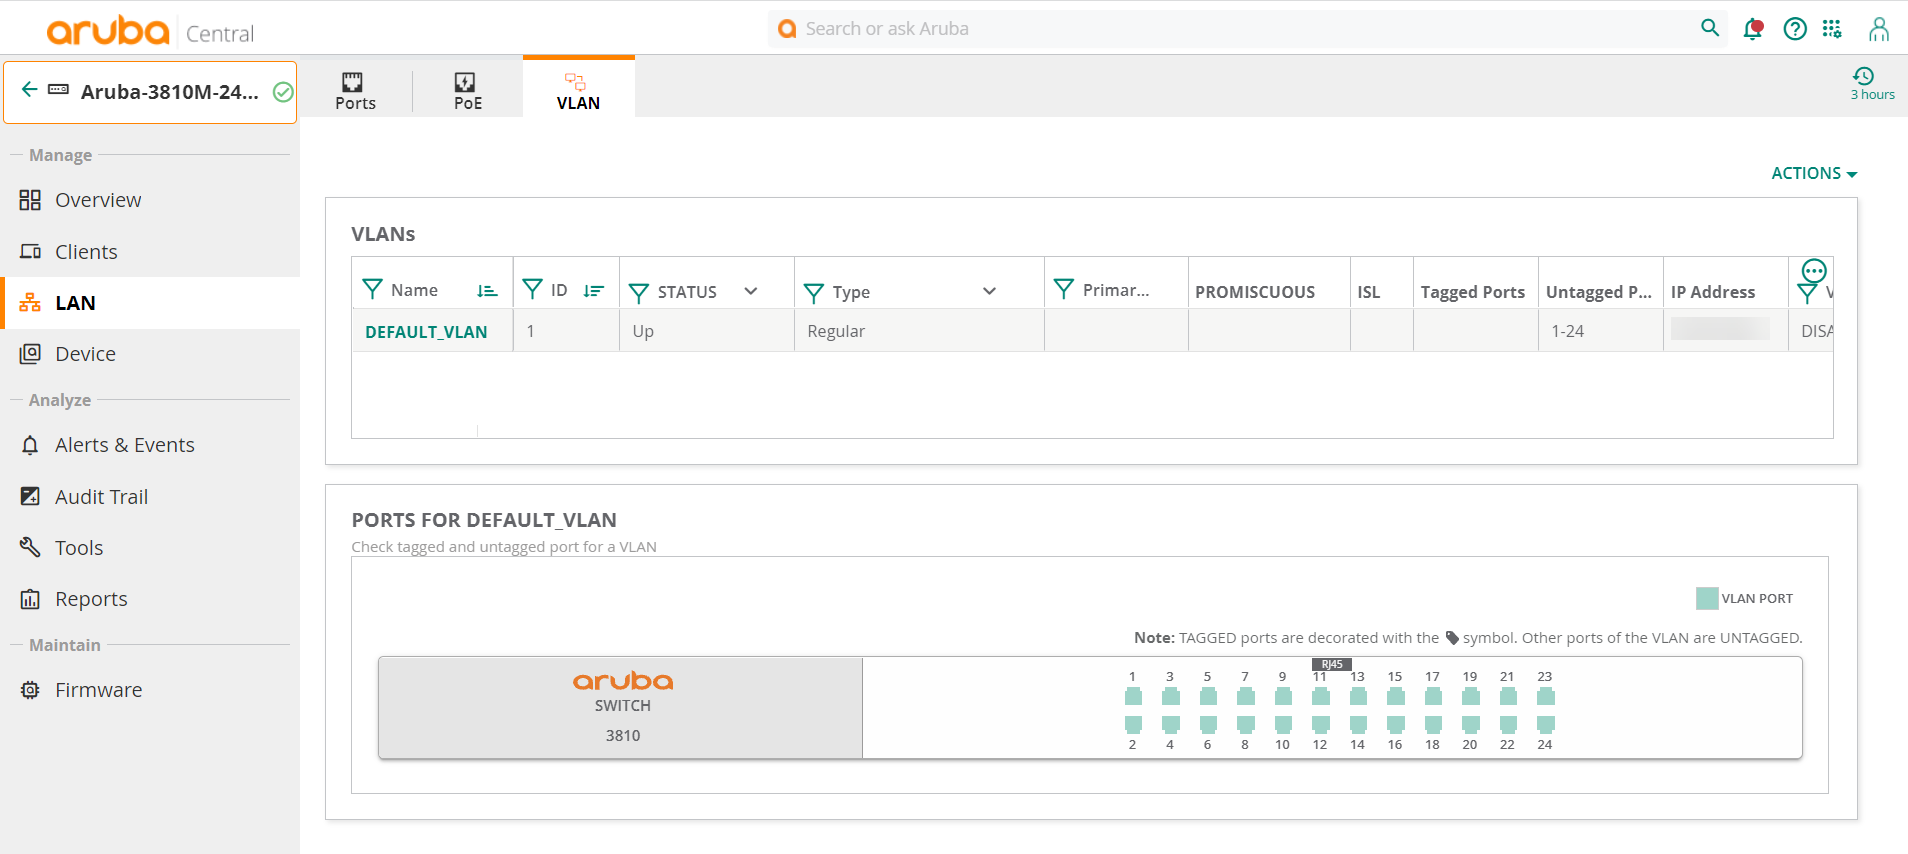Open Audit Trail in sidebar

point(101,497)
